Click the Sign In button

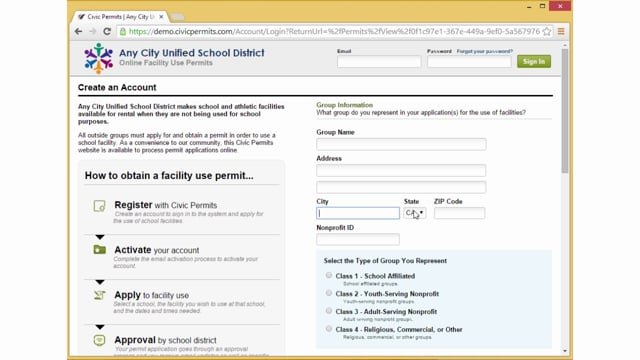(x=533, y=62)
